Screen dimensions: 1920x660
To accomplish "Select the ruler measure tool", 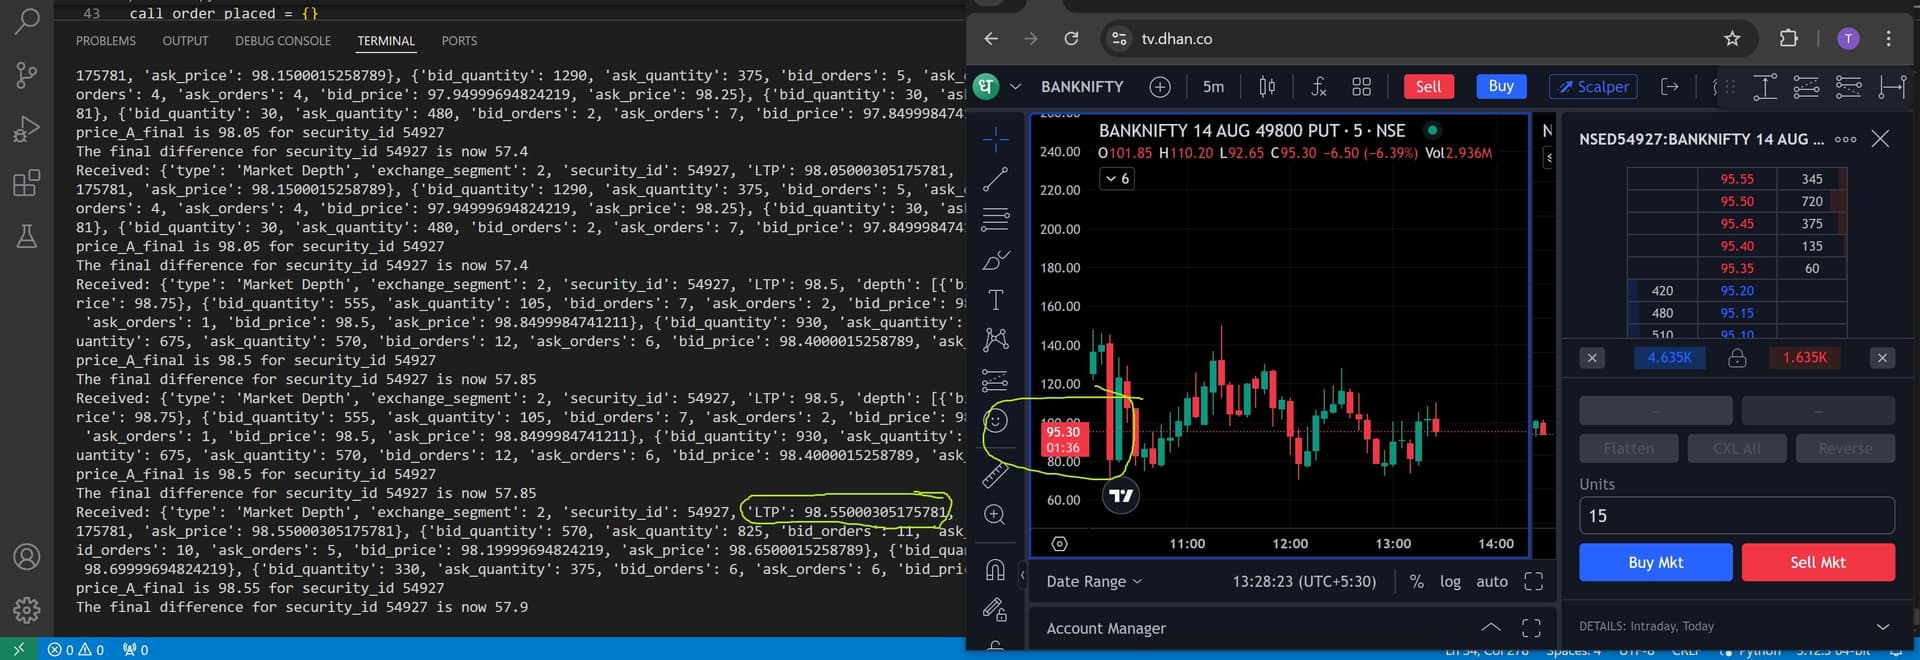I will [x=996, y=474].
